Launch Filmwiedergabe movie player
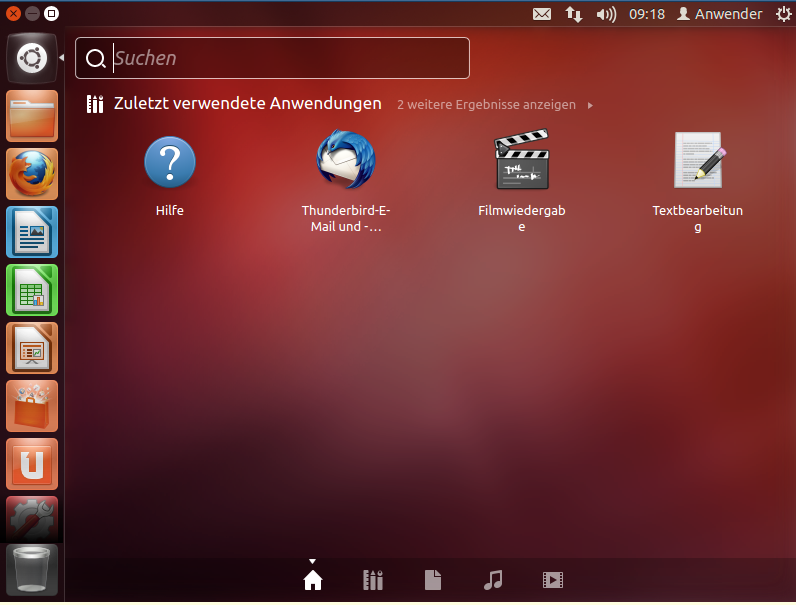Screen dimensions: 796x605 pos(522,182)
